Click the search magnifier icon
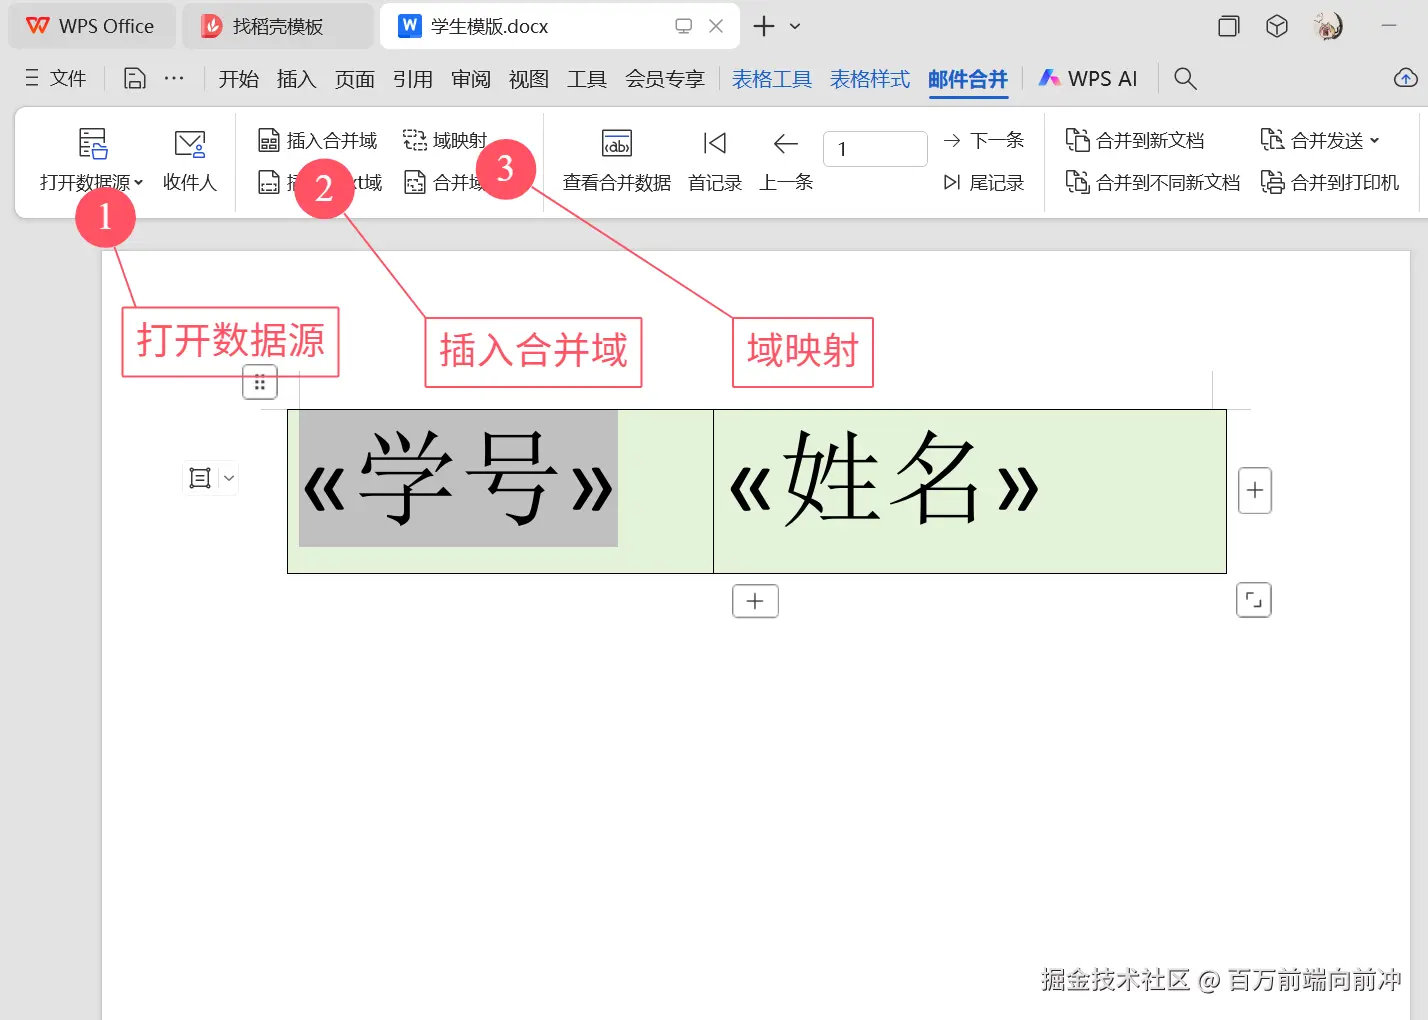 (1185, 78)
